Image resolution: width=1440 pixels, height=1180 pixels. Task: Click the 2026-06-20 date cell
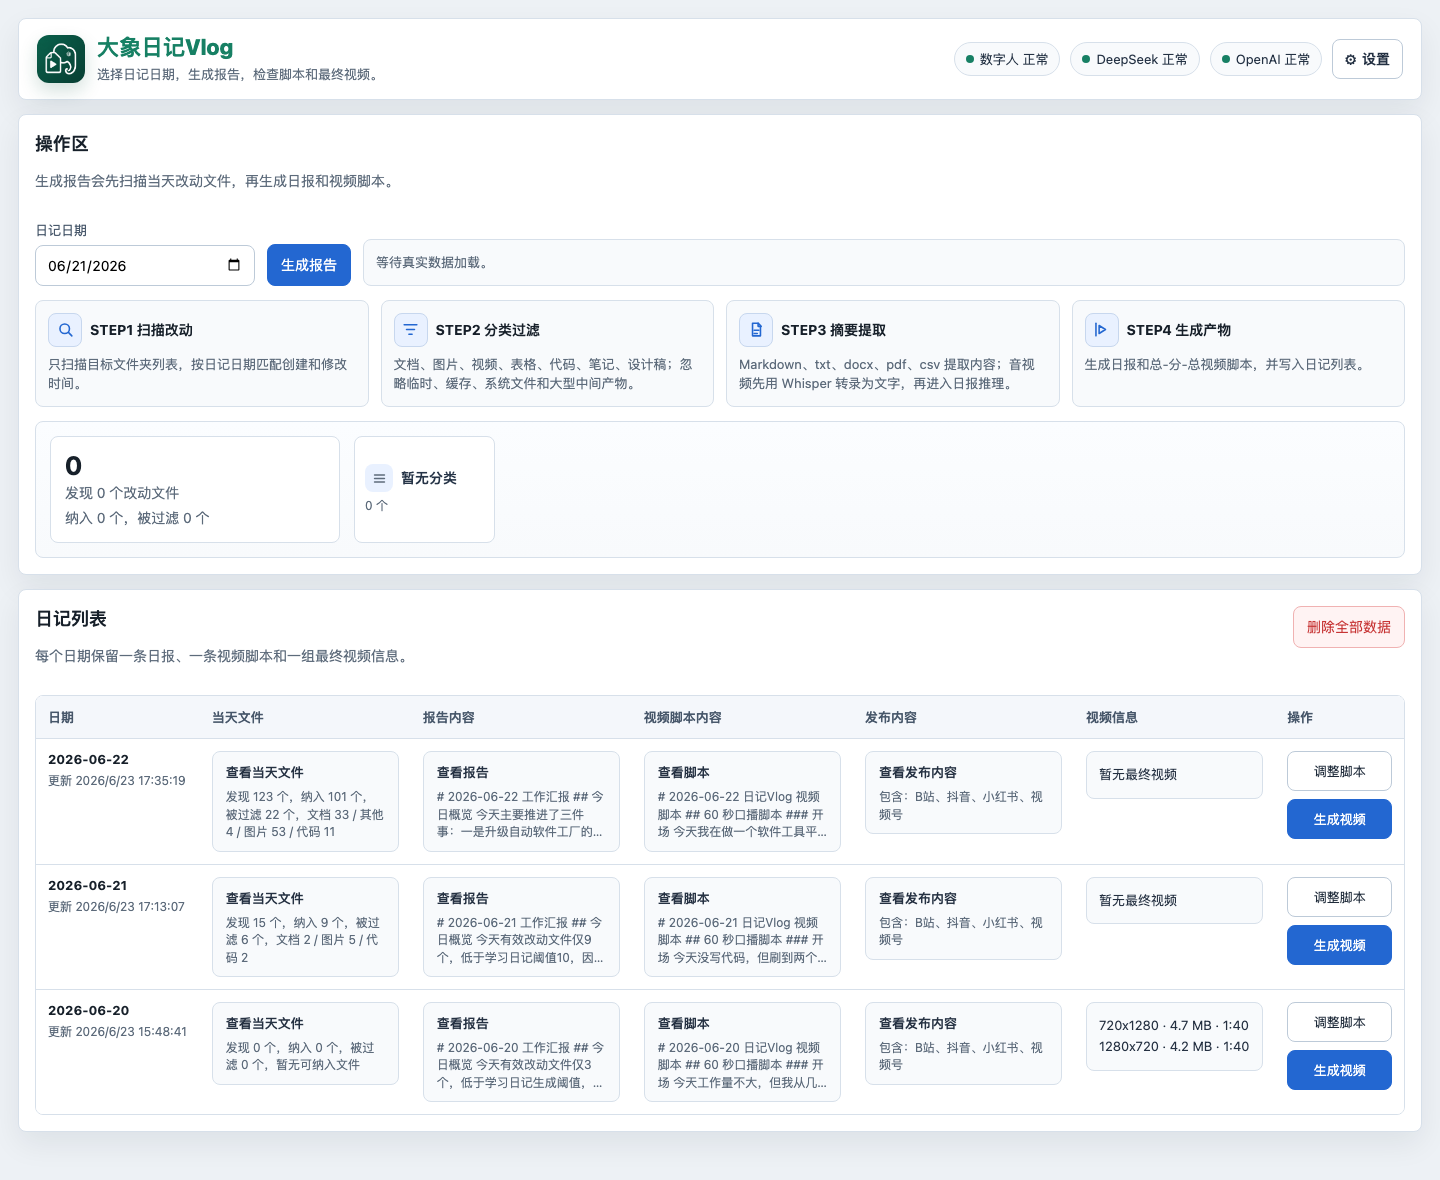coord(88,1010)
